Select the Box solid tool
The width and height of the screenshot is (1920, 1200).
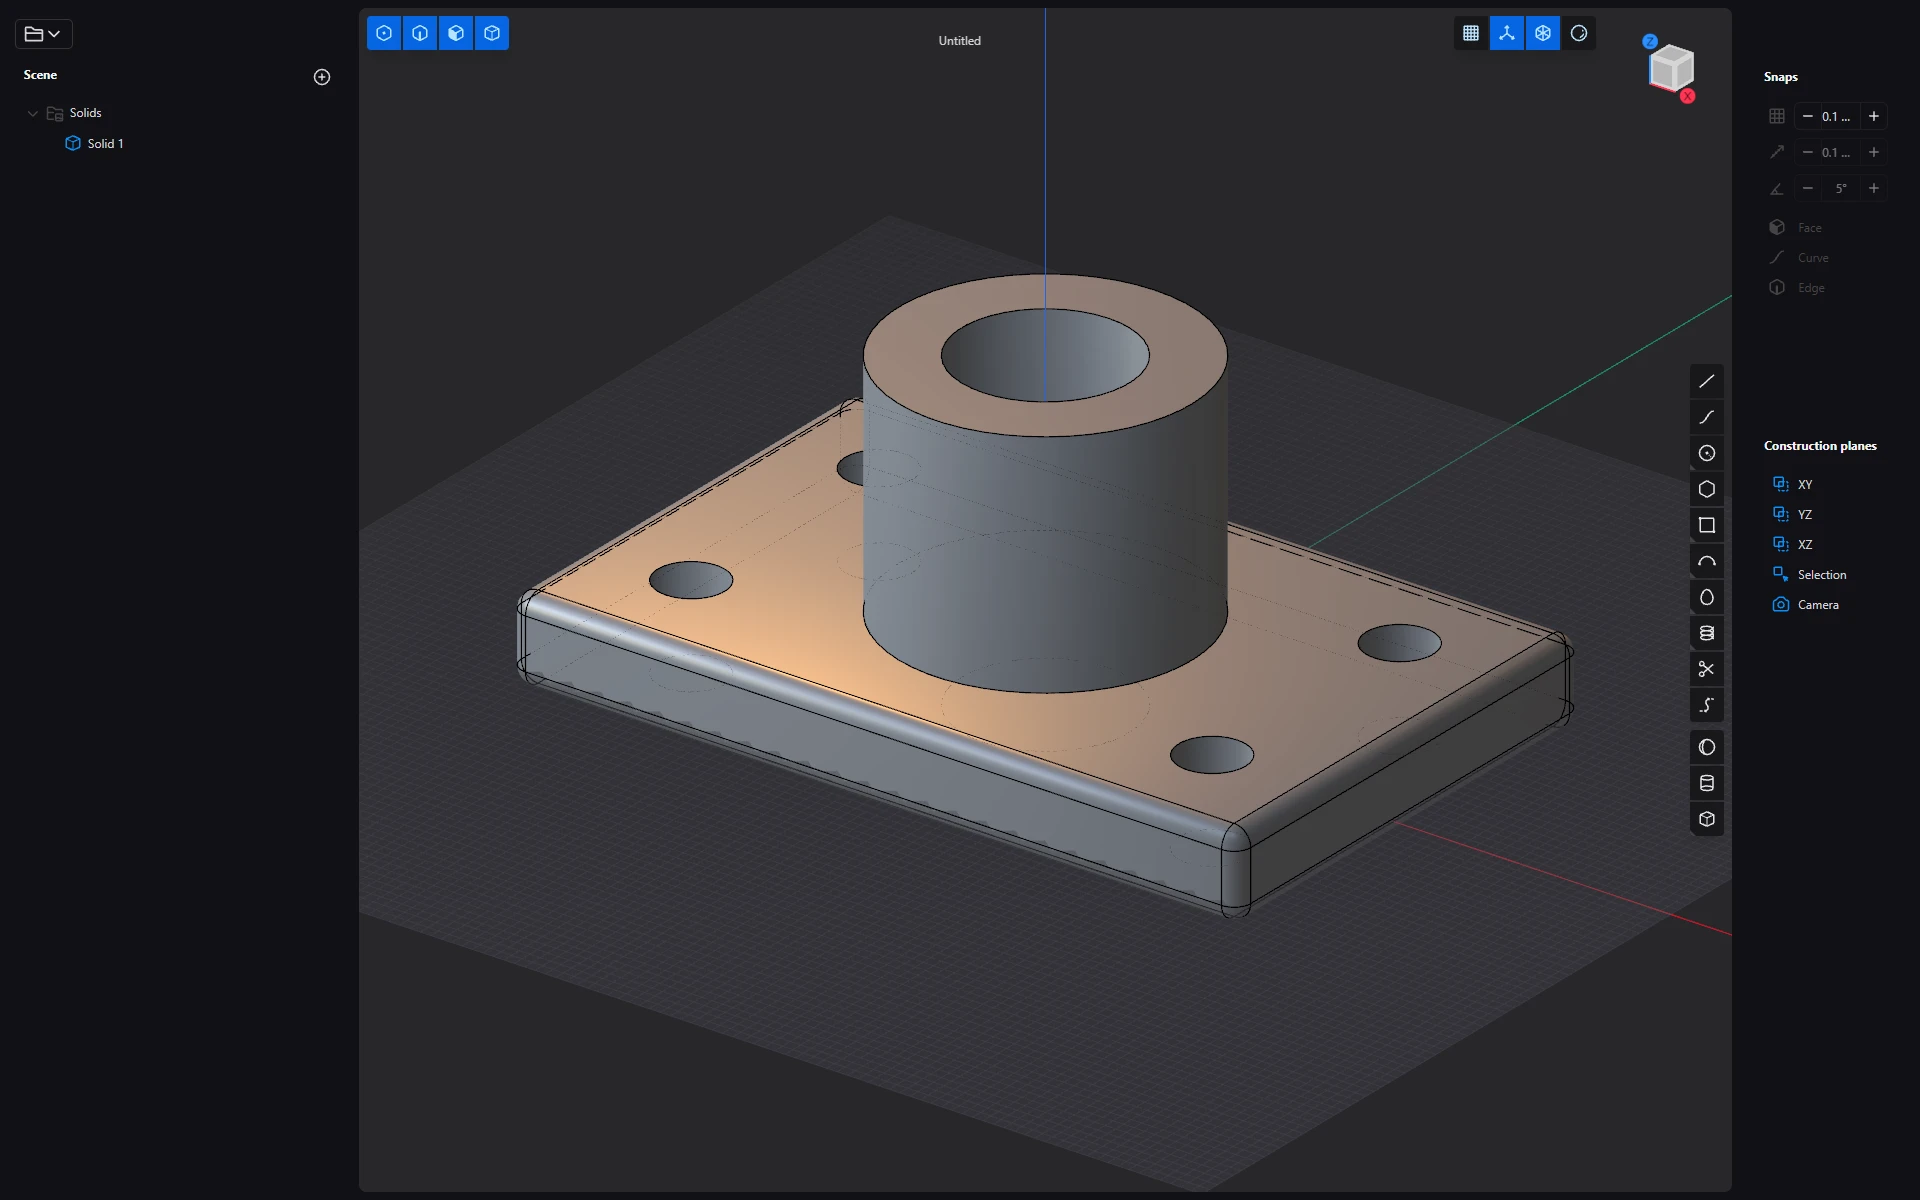[x=1706, y=819]
